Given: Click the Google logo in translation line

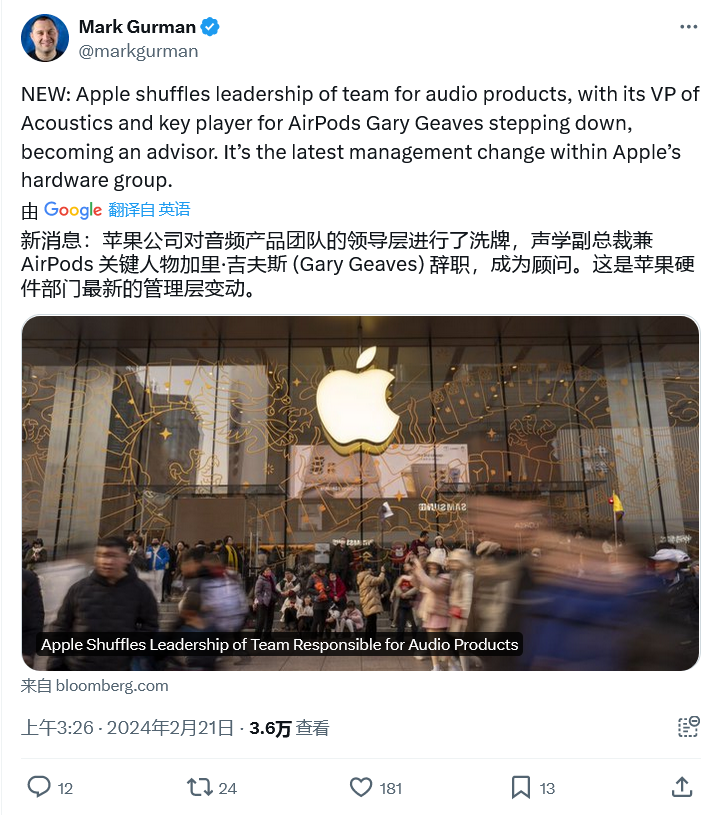Looking at the screenshot, I should point(73,209).
